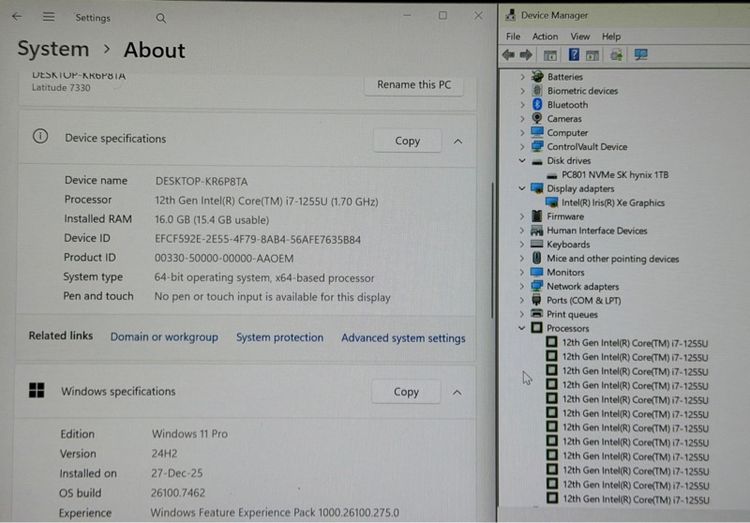The image size is (750, 523).
Task: Click the Batteries category icon
Action: [537, 77]
